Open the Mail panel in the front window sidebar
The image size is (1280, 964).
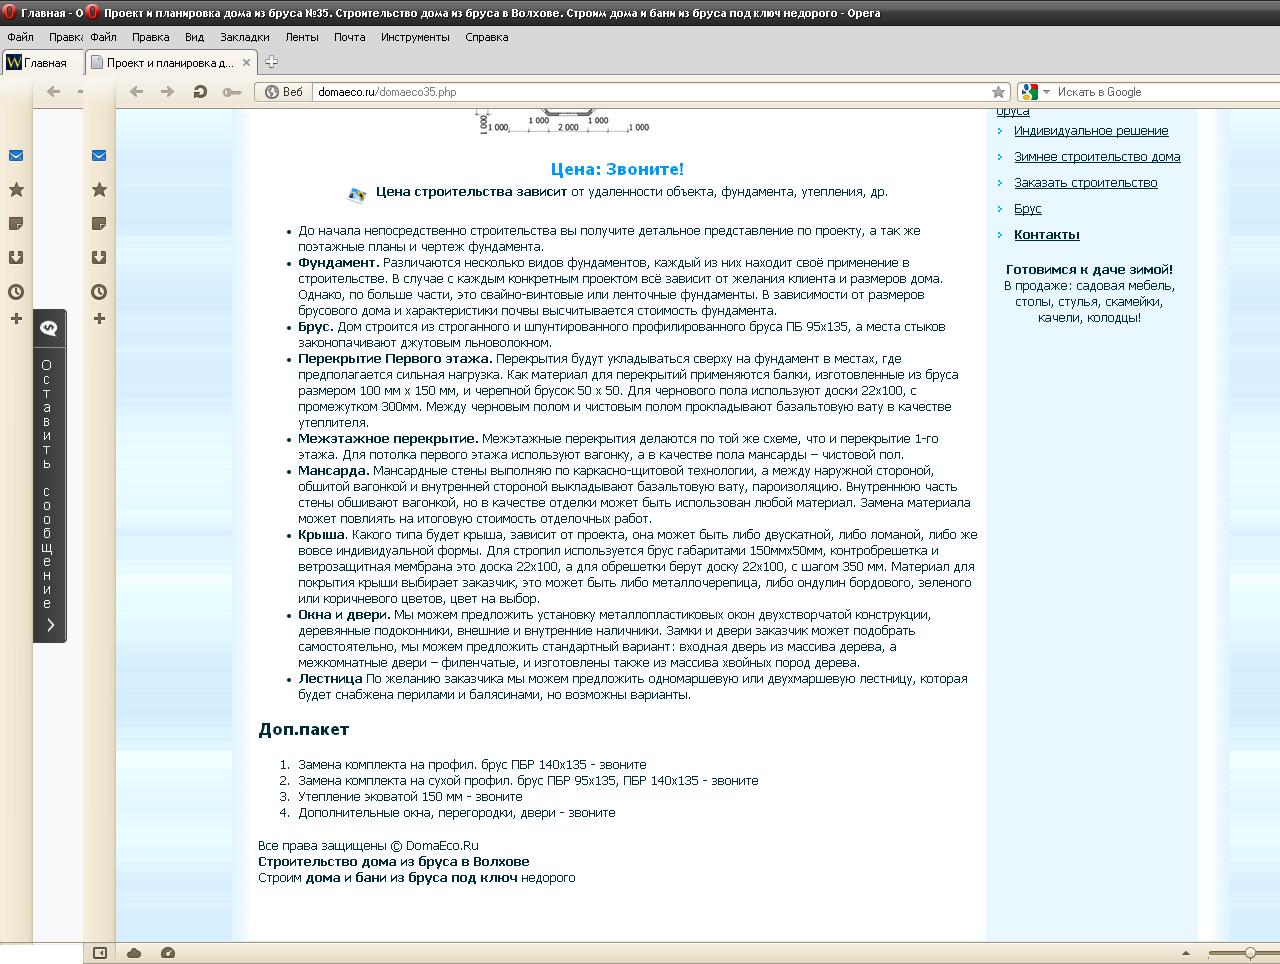coord(99,156)
